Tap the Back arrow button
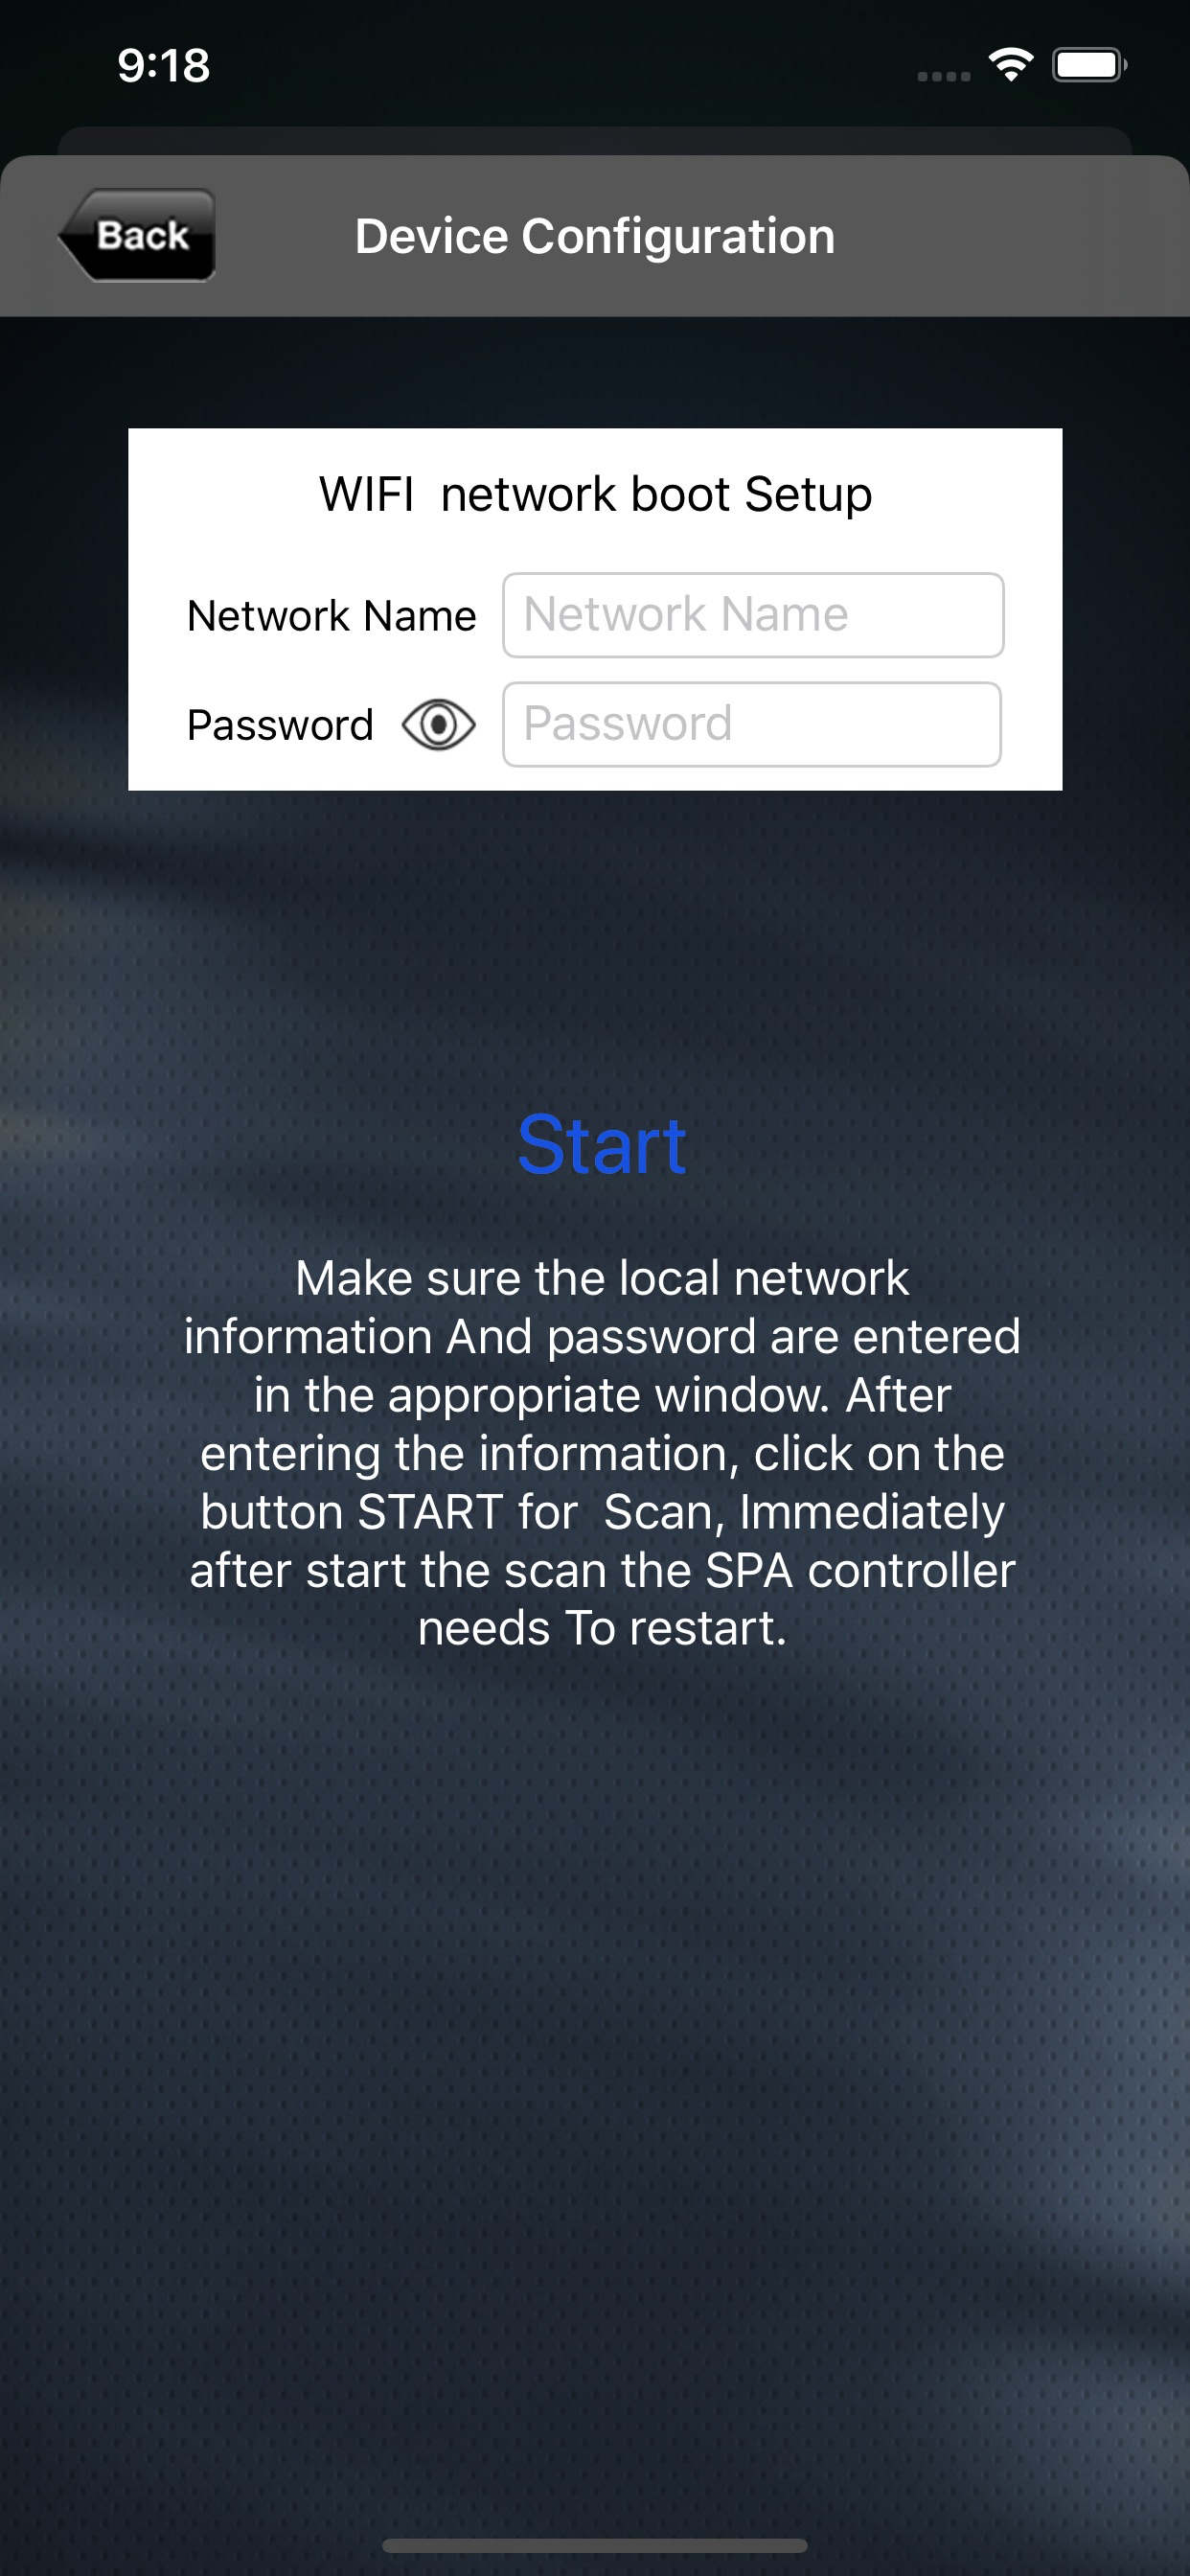Viewport: 1190px width, 2576px height. tap(137, 235)
